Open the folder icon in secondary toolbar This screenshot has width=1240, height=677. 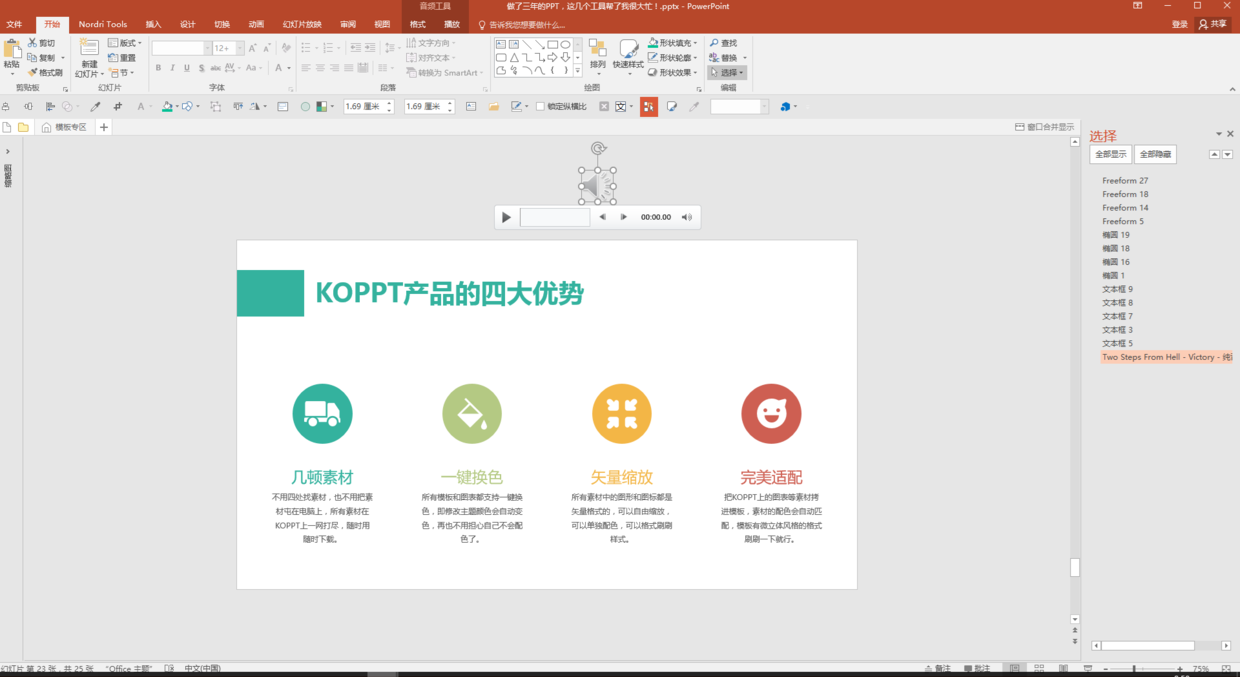tap(493, 106)
